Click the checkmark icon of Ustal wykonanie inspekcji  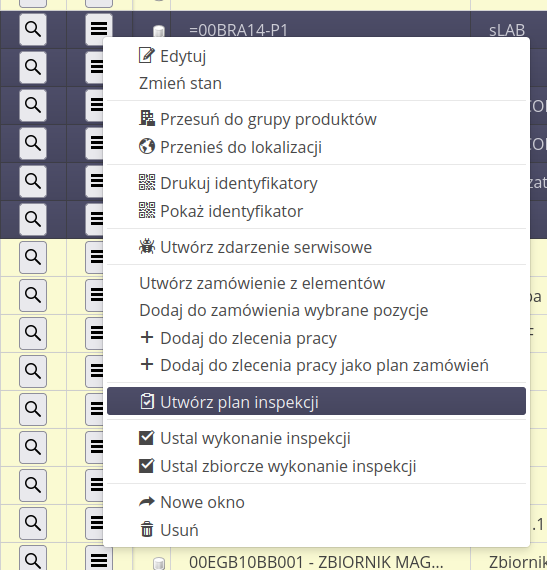coord(146,438)
